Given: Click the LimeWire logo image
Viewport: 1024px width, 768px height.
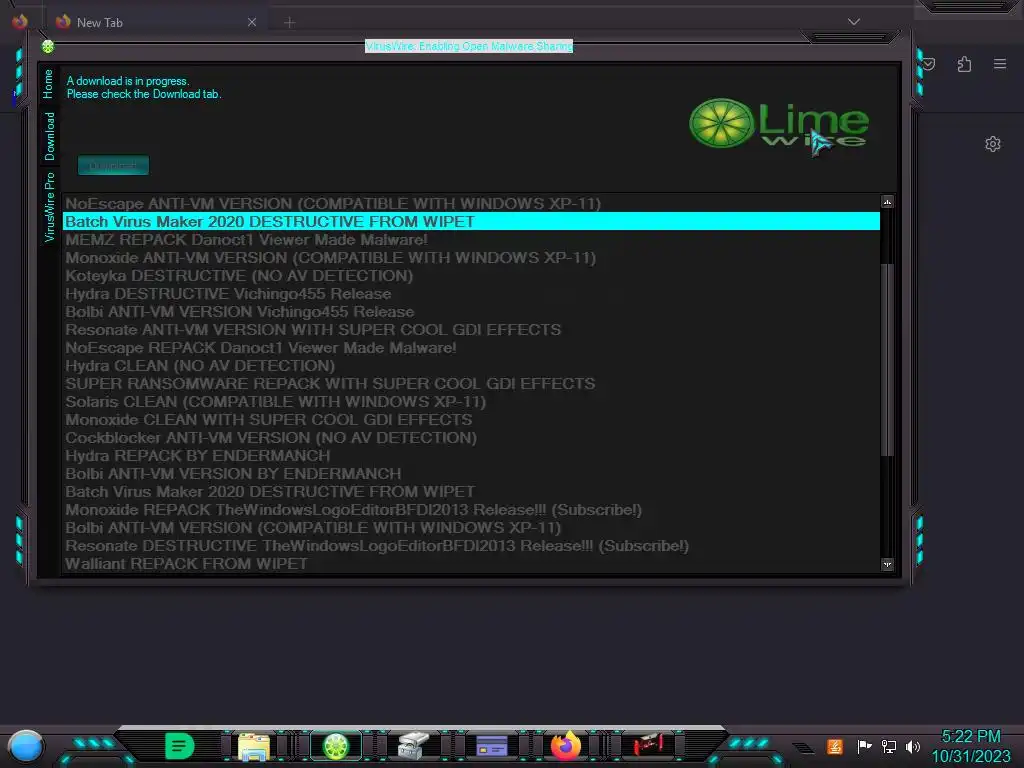Looking at the screenshot, I should pos(779,123).
